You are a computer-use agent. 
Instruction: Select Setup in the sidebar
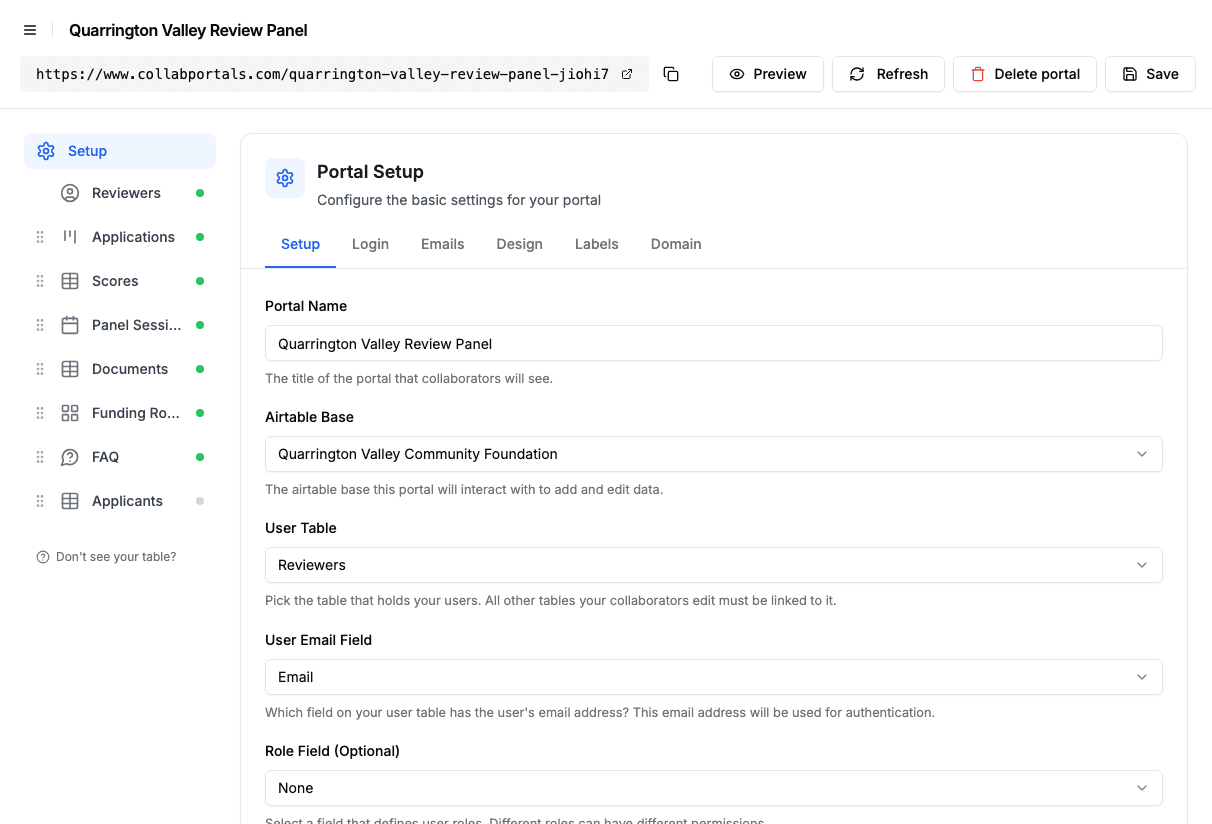click(120, 151)
